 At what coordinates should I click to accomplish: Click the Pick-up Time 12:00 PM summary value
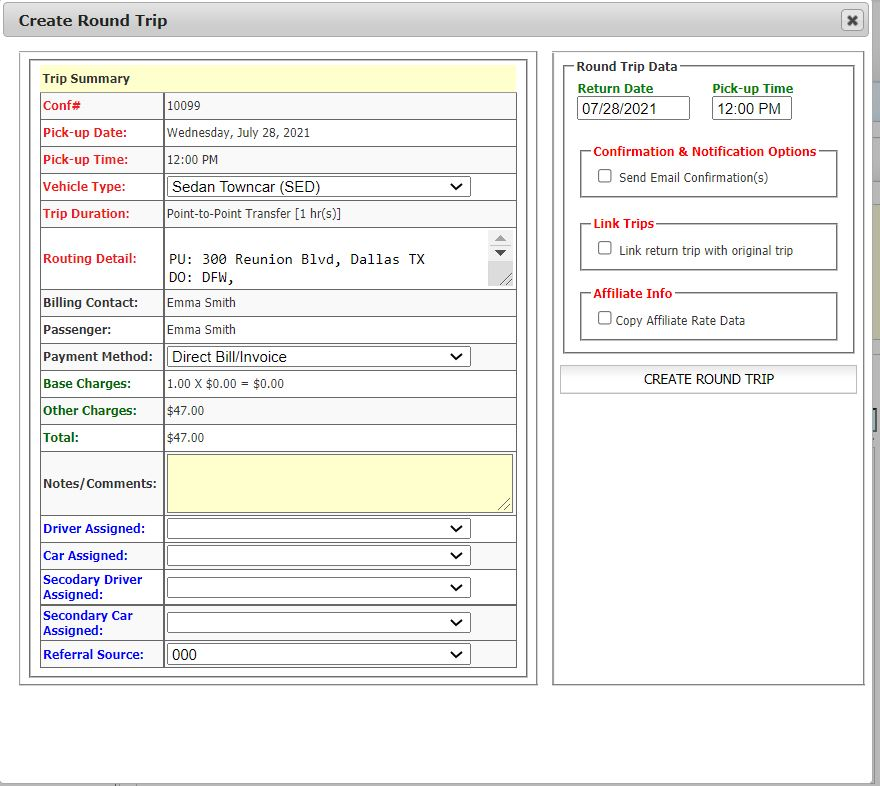tap(192, 159)
